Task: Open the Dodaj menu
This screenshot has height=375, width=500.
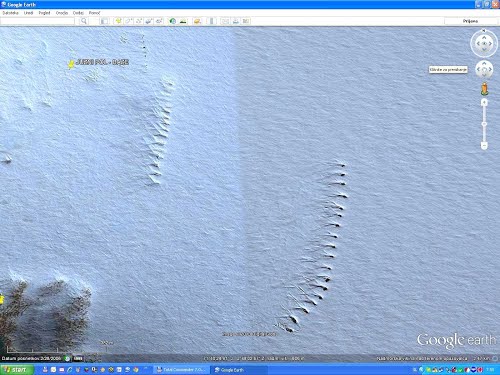Action: pyautogui.click(x=78, y=13)
